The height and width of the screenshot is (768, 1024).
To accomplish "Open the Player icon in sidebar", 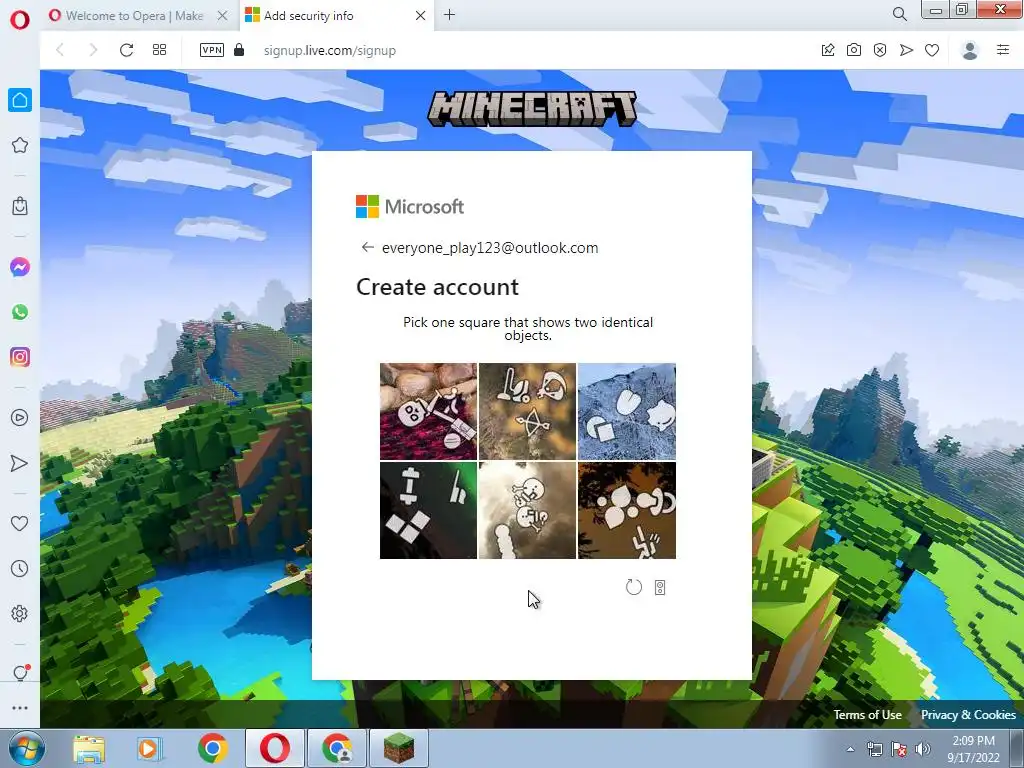I will click(x=20, y=417).
